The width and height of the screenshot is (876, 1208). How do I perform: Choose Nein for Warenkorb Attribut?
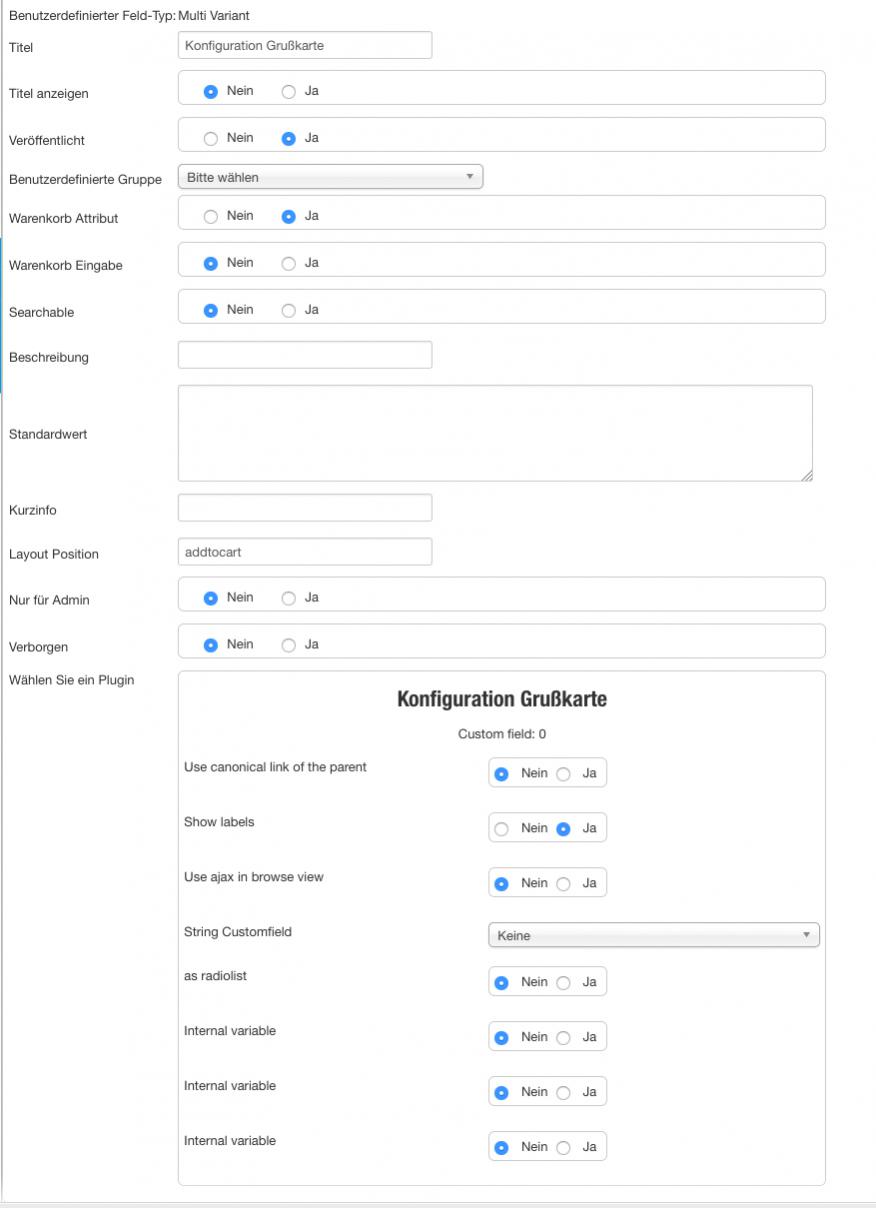[x=211, y=217]
